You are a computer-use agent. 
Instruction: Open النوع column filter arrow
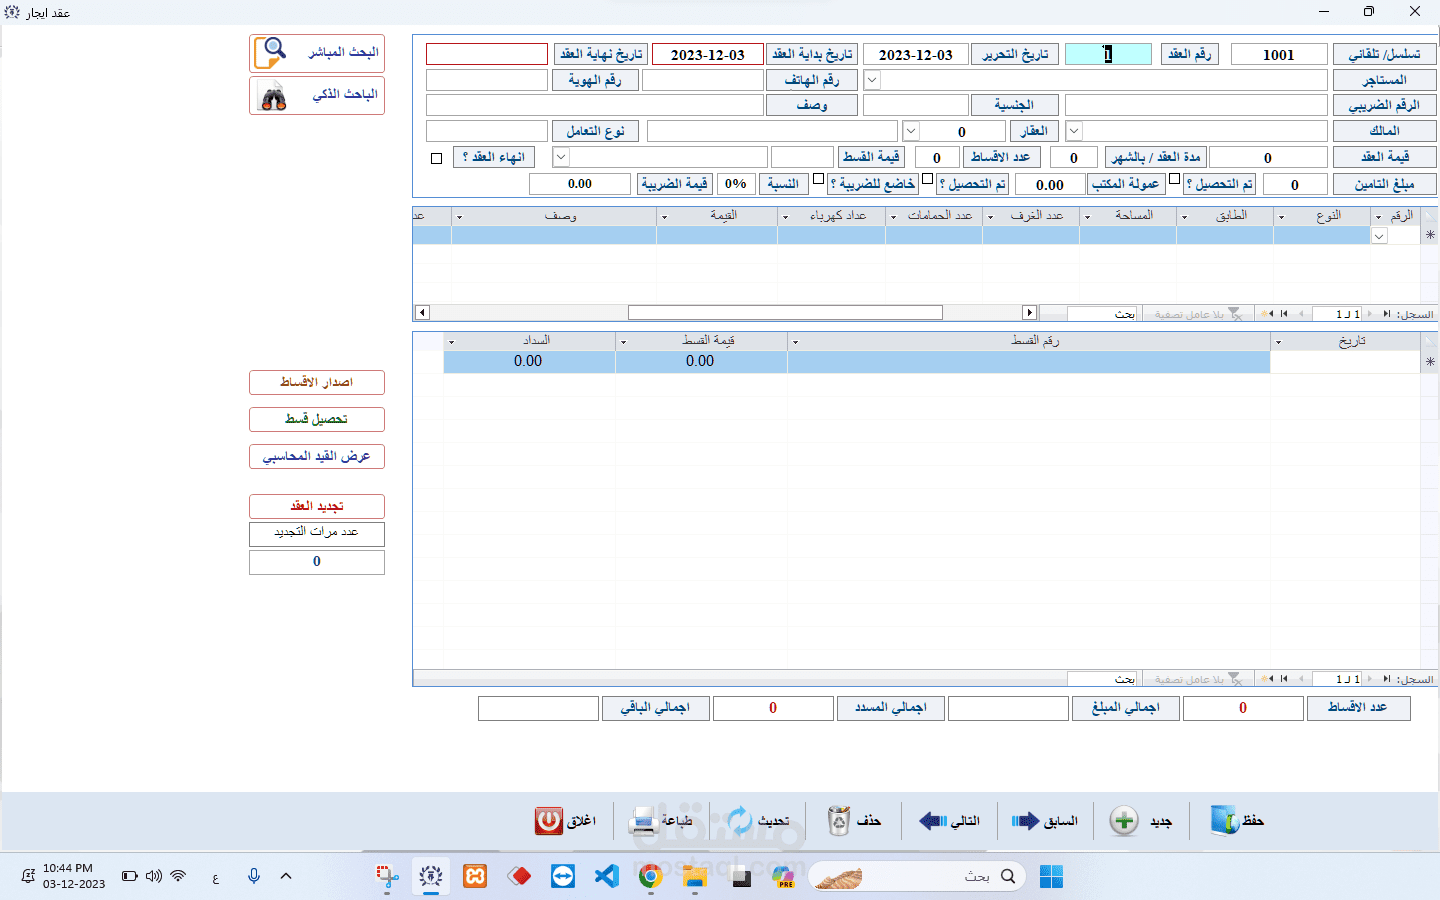click(1281, 216)
